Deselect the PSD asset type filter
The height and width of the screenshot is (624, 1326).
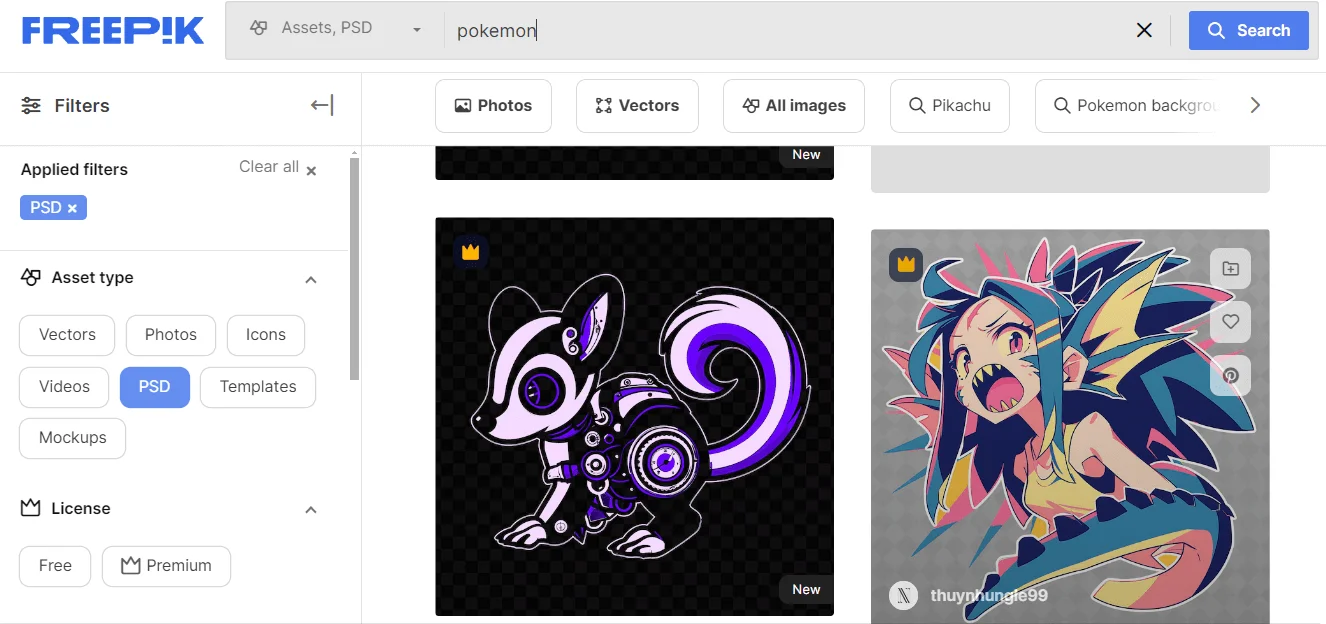(155, 387)
